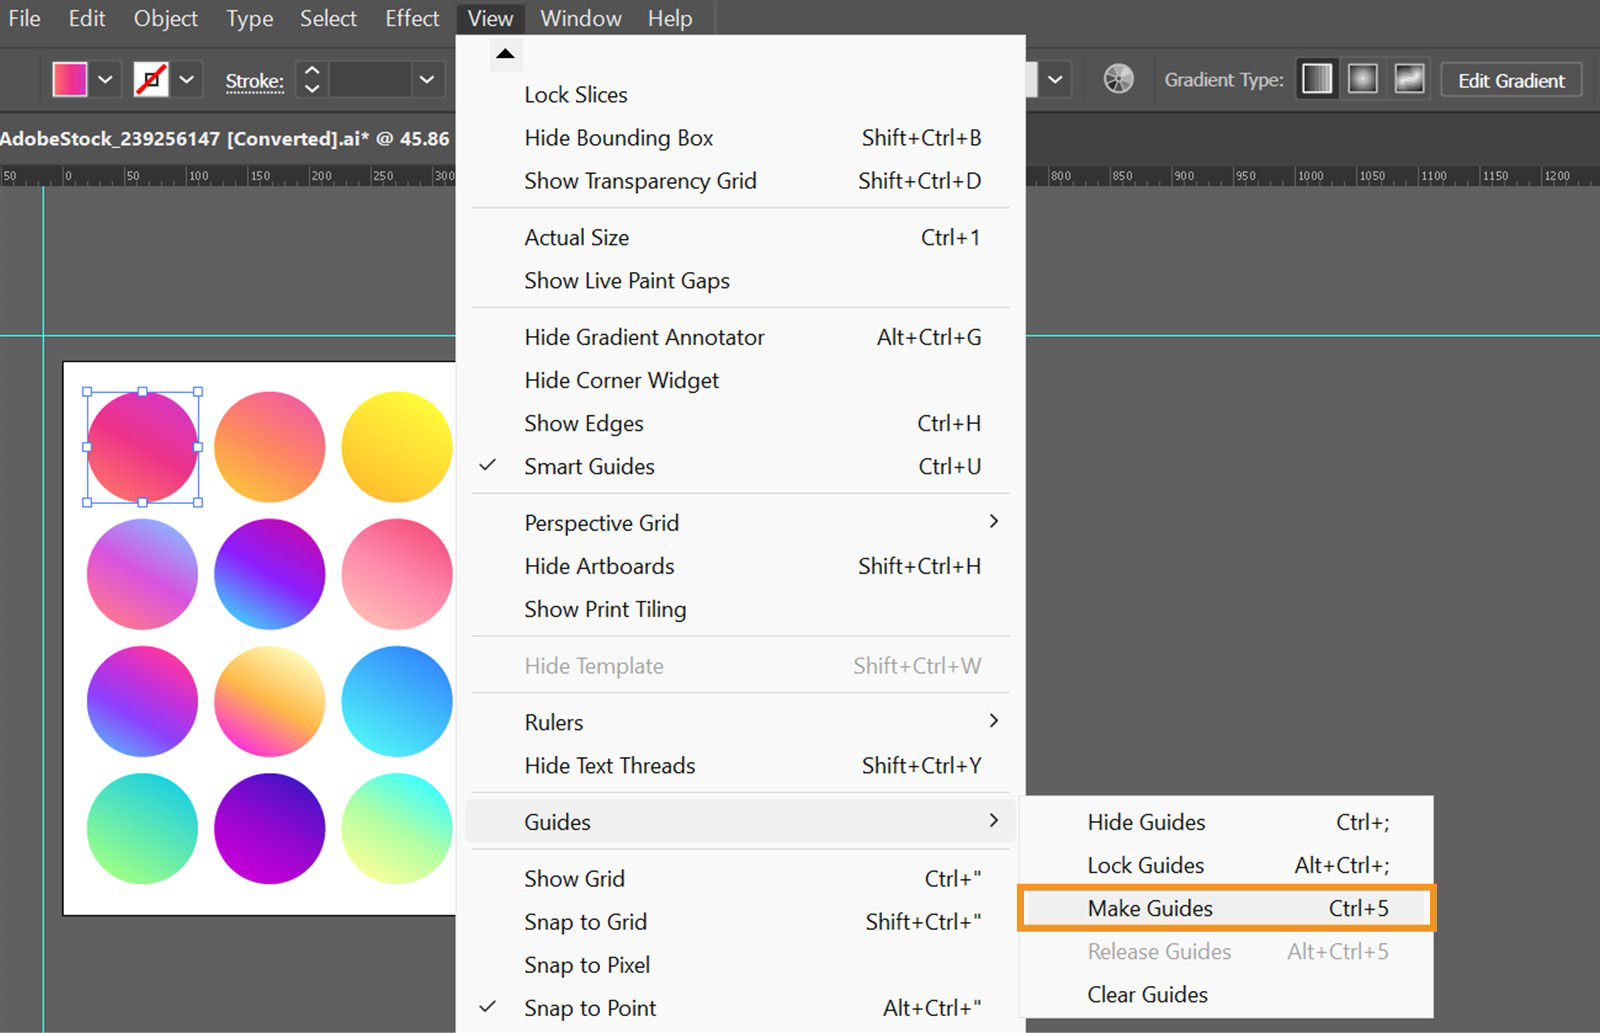This screenshot has height=1033, width=1600.
Task: Click the color wheel icon in the toolbar
Action: (x=1119, y=79)
